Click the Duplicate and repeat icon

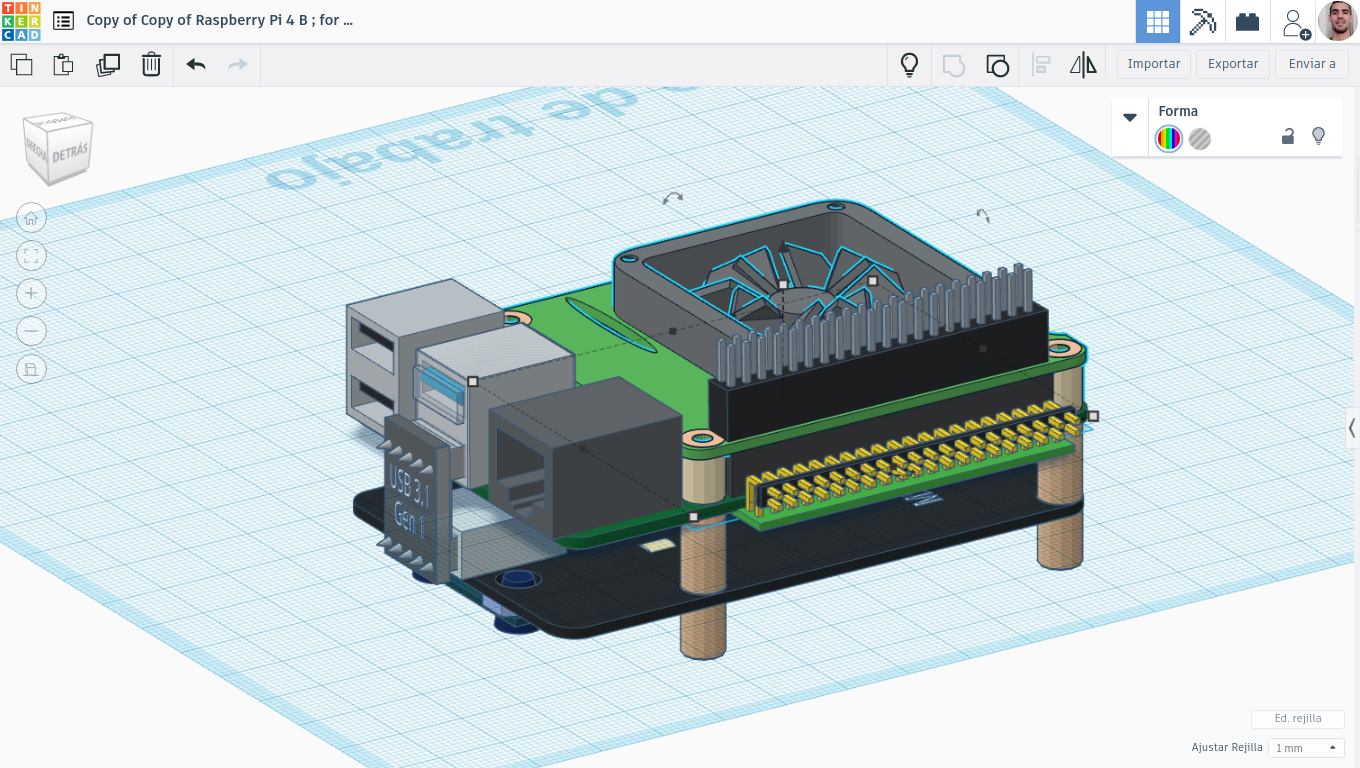107,65
